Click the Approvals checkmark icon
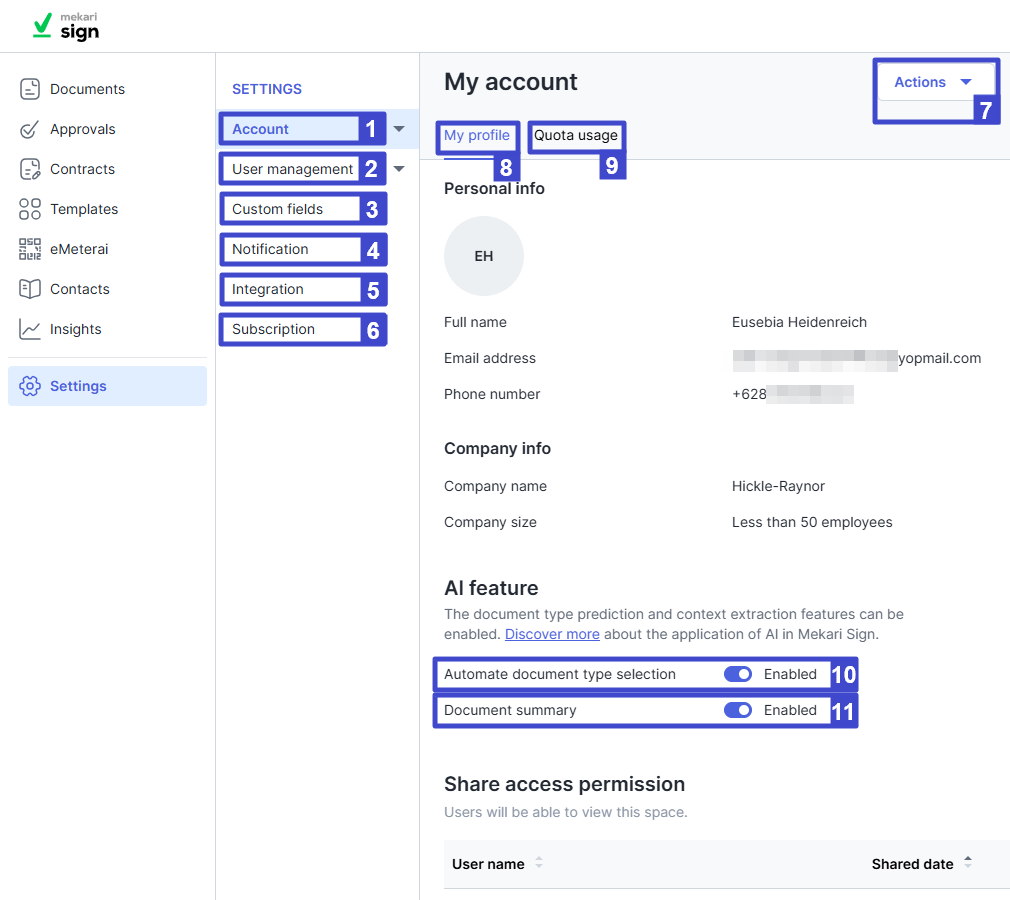Viewport: 1010px width, 900px height. 30,129
